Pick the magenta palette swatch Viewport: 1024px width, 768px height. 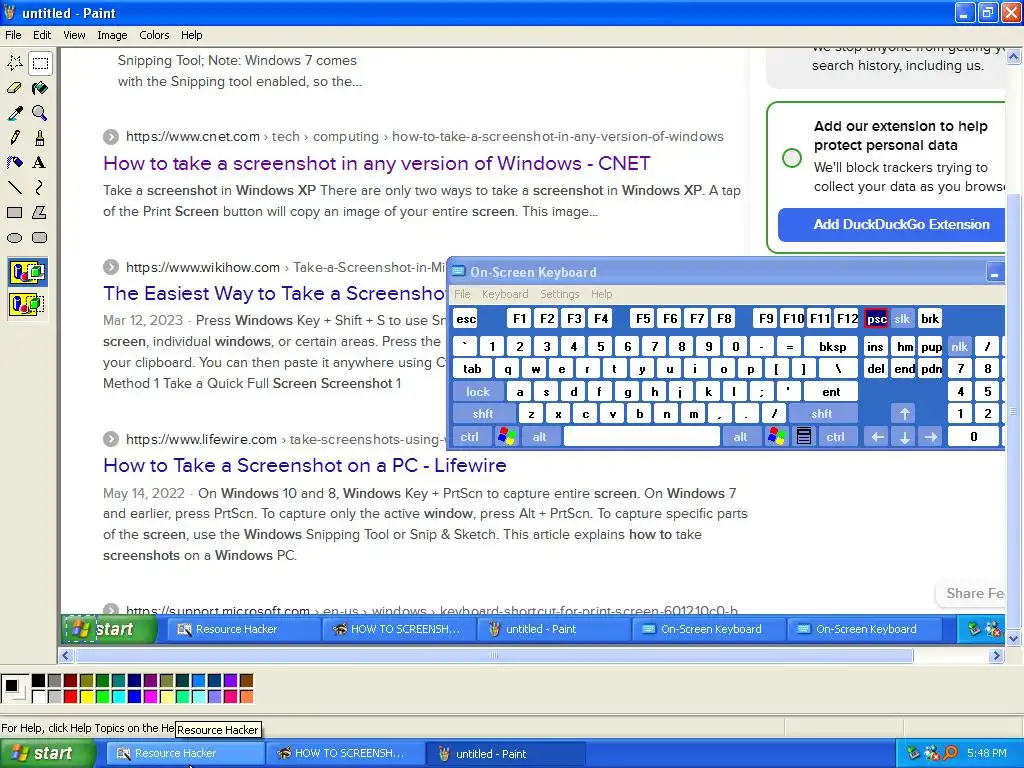pos(150,697)
